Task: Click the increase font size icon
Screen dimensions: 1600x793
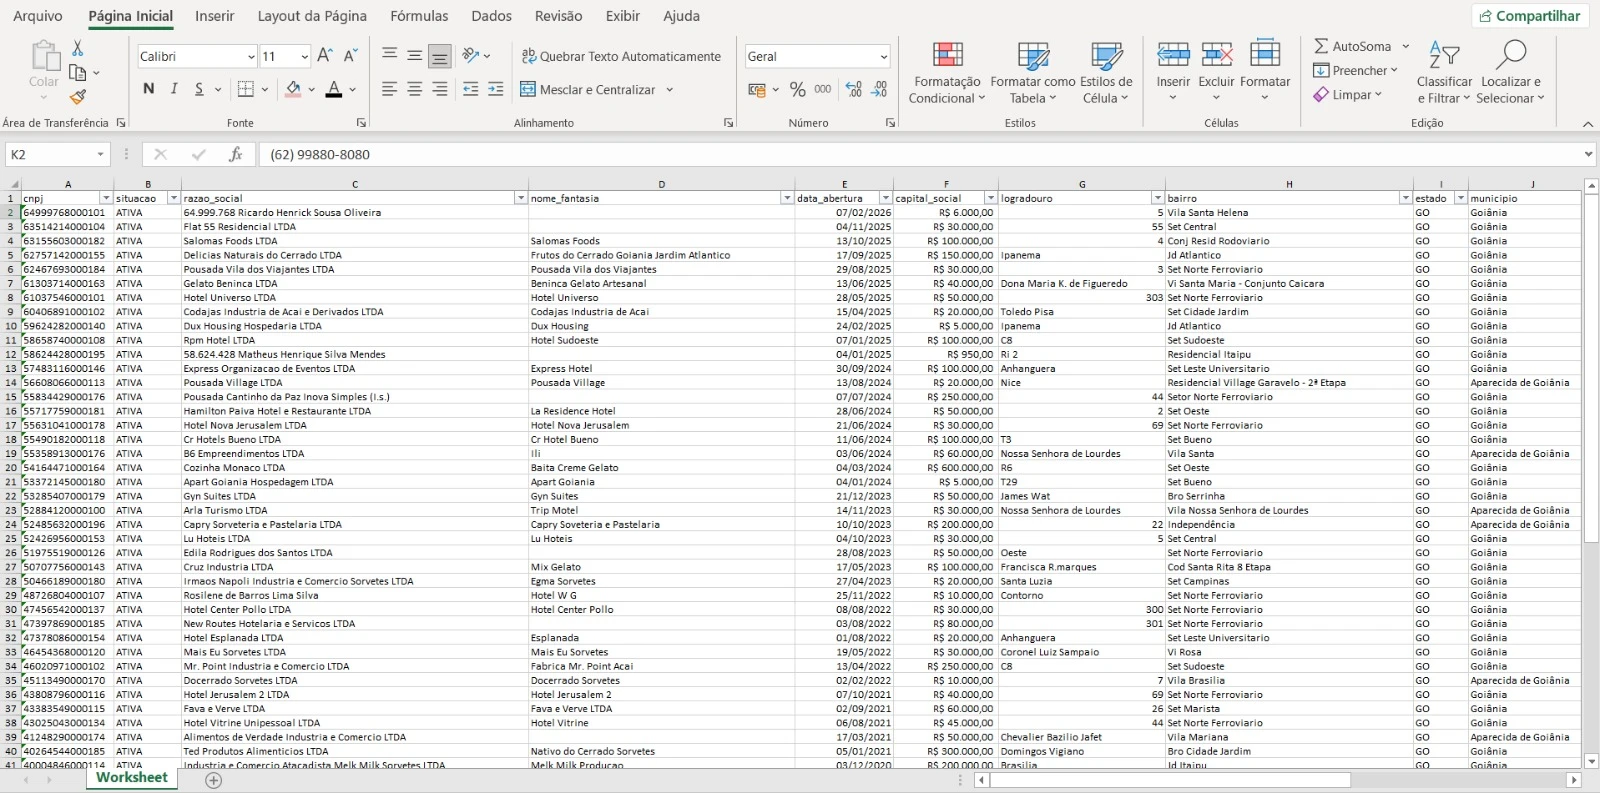Action: point(324,56)
